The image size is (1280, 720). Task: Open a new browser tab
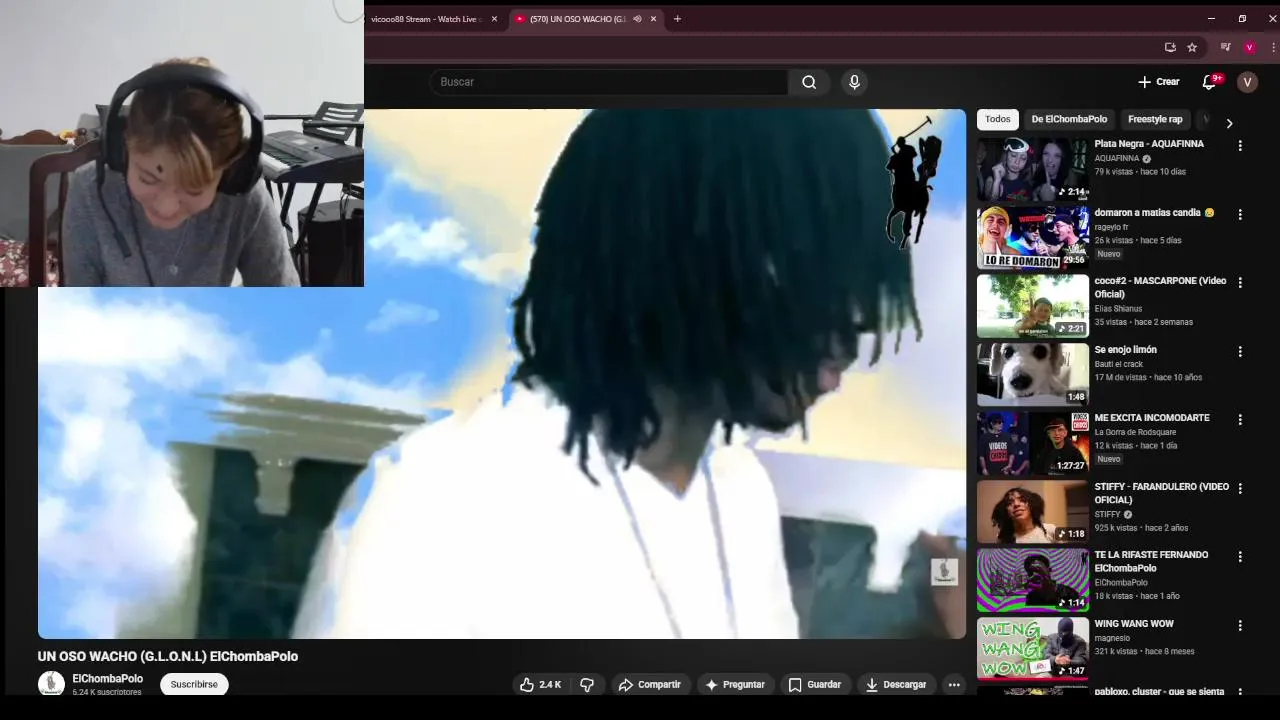[677, 19]
